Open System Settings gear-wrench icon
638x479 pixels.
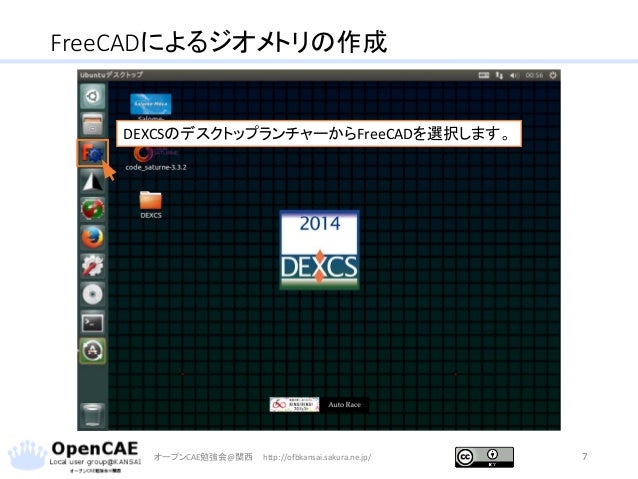(93, 266)
